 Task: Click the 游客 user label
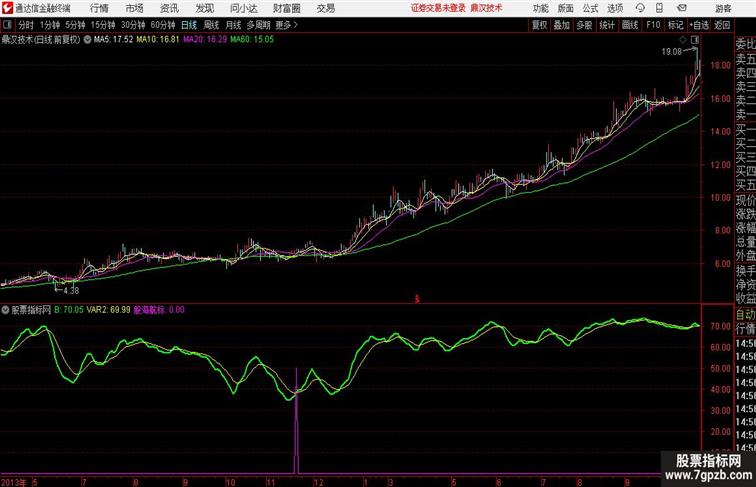[x=723, y=9]
